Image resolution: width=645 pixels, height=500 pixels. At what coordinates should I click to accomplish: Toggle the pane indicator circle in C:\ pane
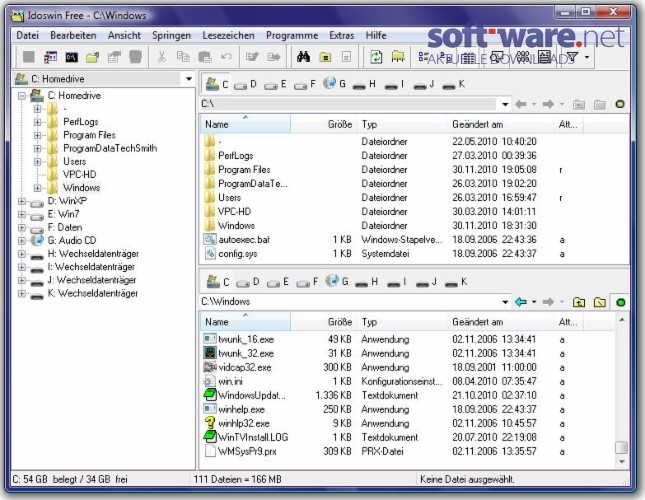[x=620, y=104]
